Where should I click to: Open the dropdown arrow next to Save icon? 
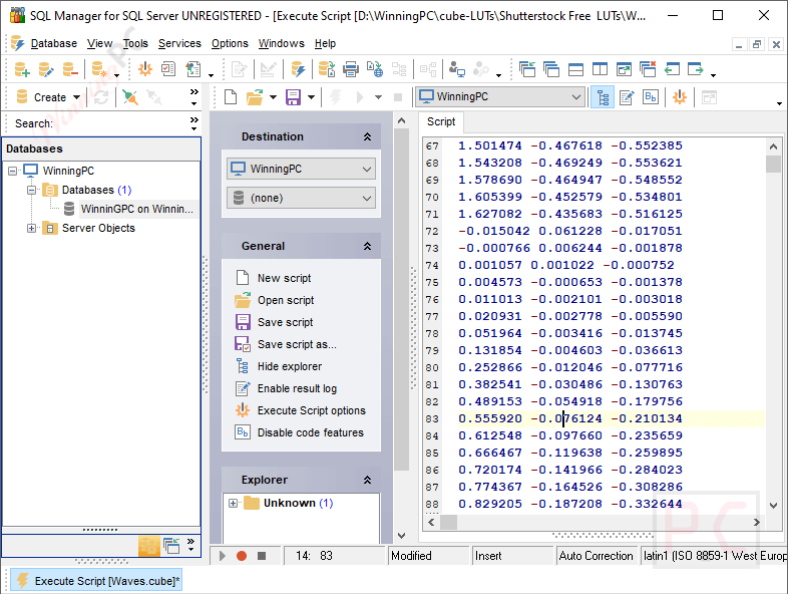311,97
